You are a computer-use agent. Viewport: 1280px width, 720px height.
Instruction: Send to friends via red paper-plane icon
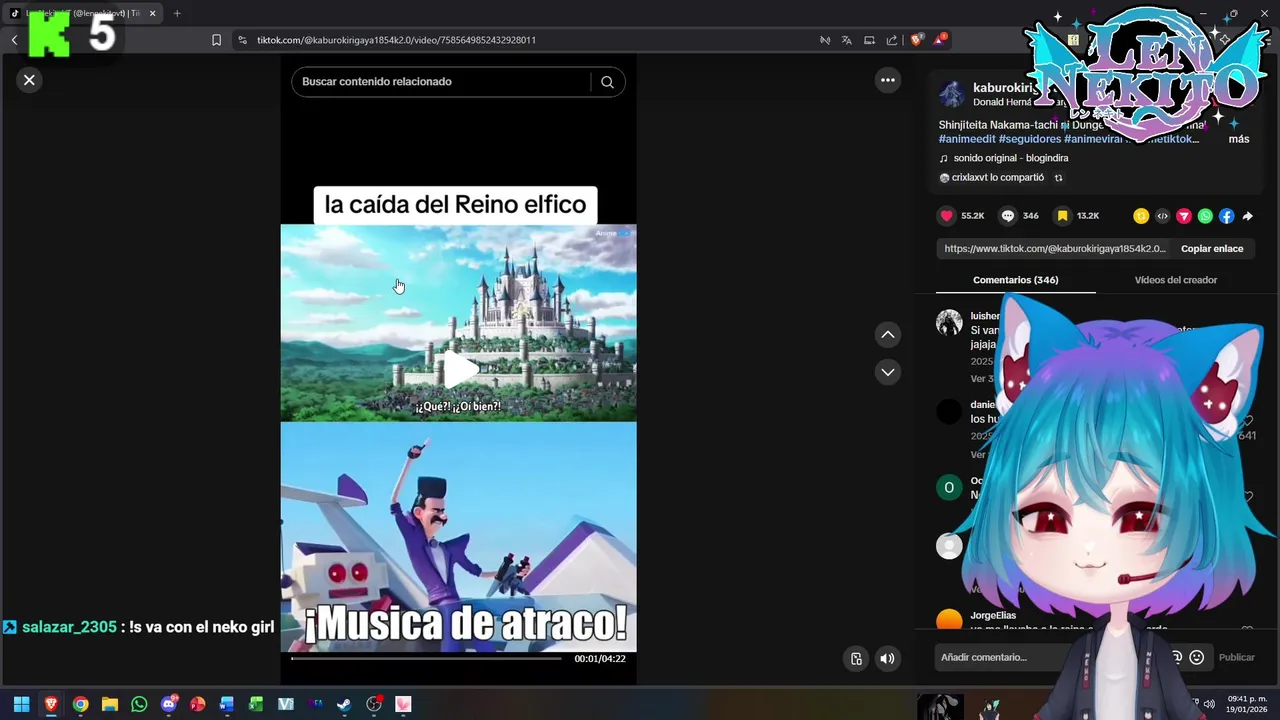point(1184,216)
